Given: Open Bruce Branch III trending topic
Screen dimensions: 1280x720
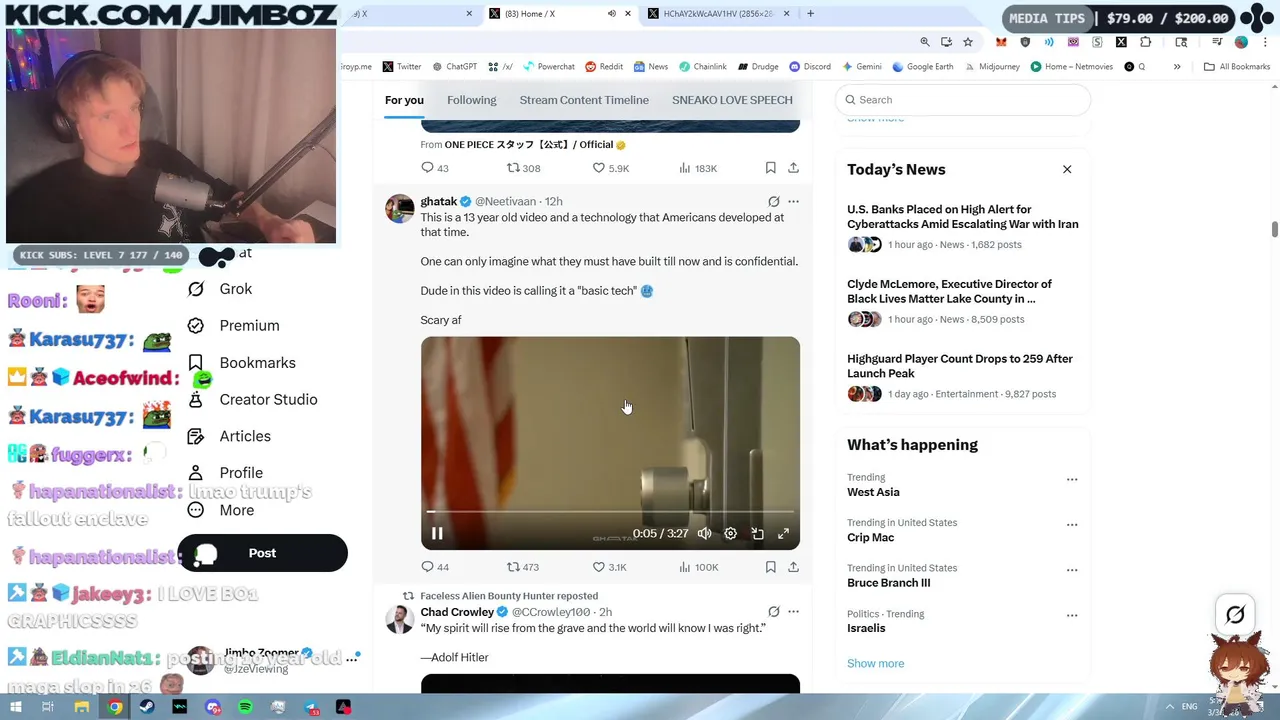Looking at the screenshot, I should tap(888, 583).
